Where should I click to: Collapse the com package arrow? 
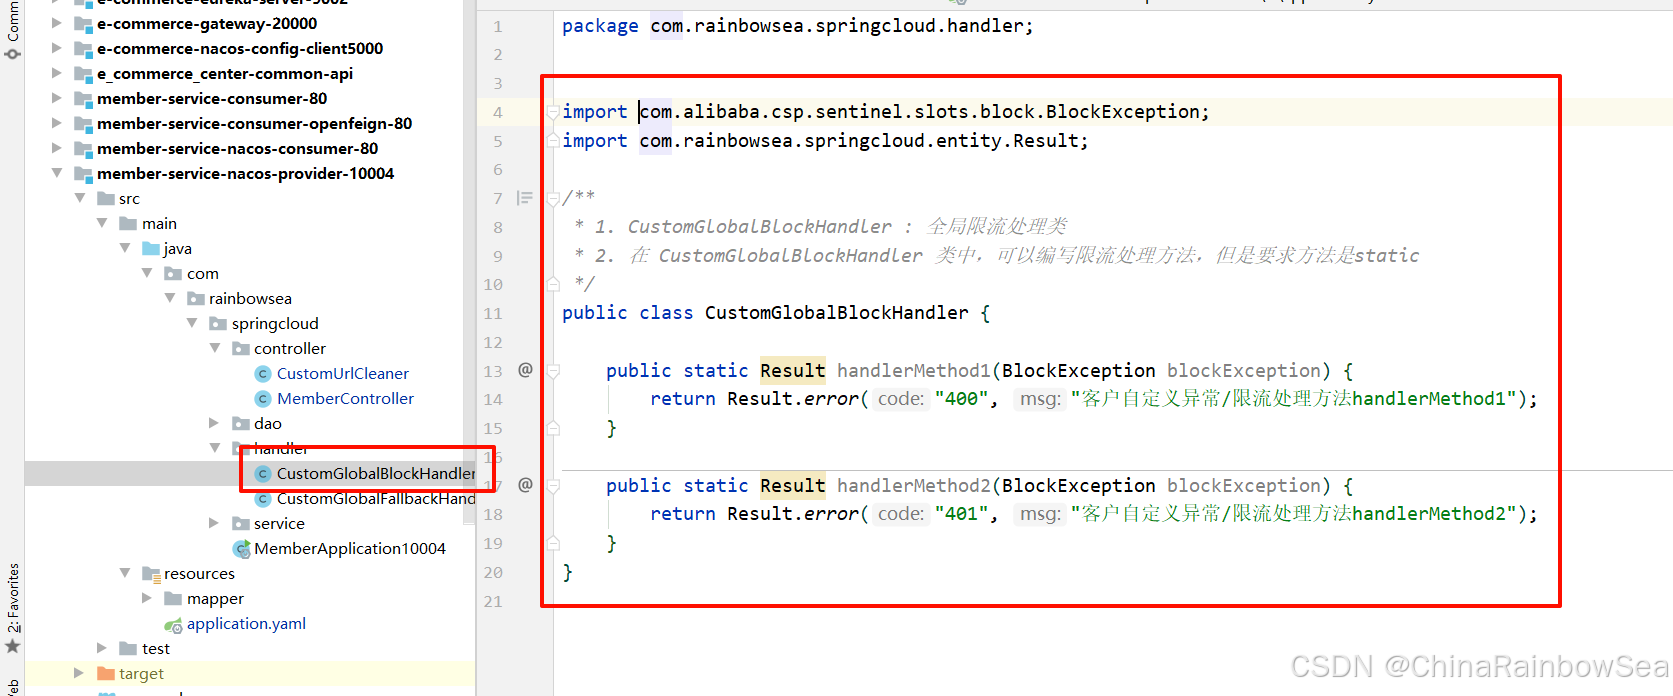click(x=147, y=273)
